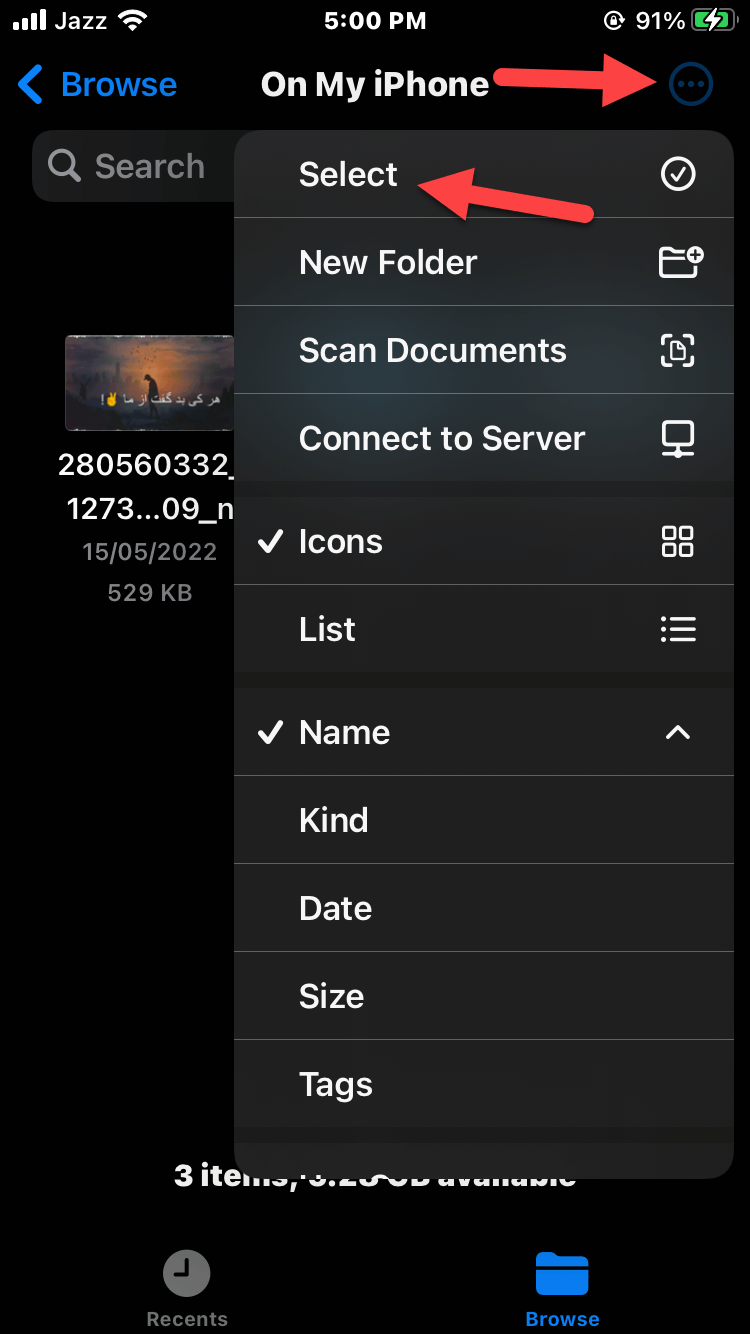Go back to Browse
Screen dimensions: 750x1334
98,85
